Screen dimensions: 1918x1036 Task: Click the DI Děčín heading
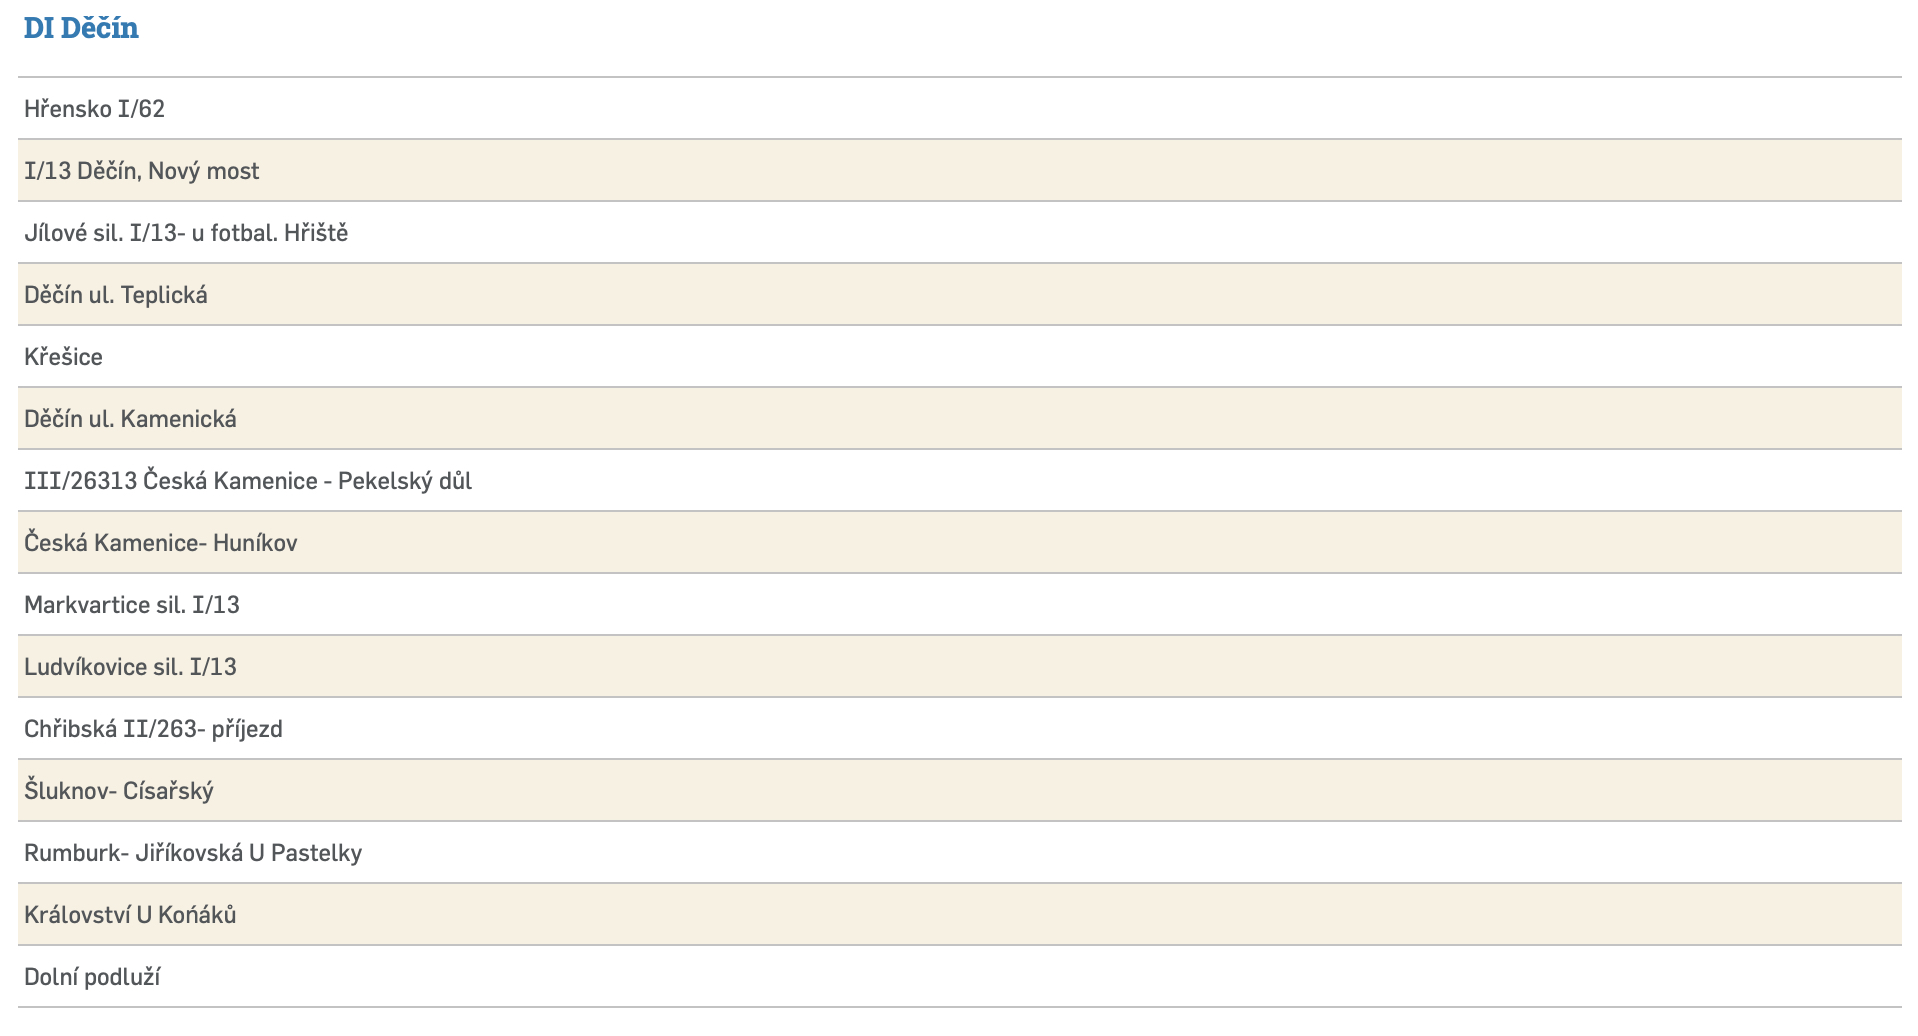pyautogui.click(x=81, y=28)
